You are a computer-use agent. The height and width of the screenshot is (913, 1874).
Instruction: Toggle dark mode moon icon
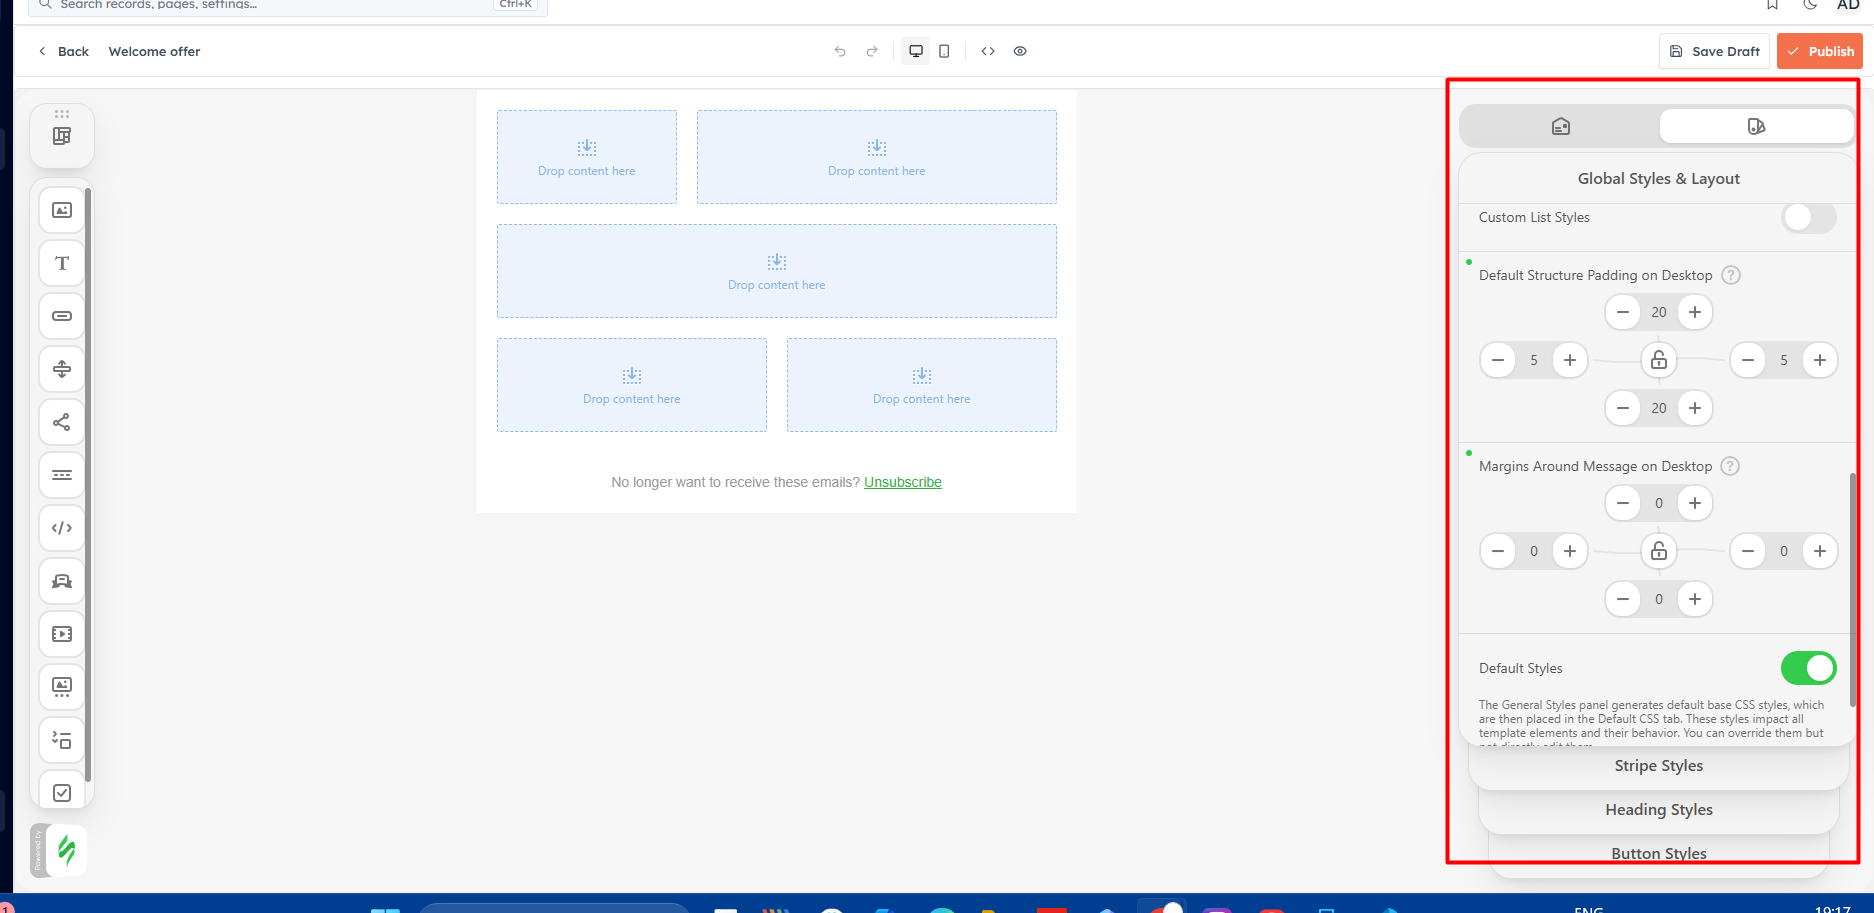tap(1810, 5)
